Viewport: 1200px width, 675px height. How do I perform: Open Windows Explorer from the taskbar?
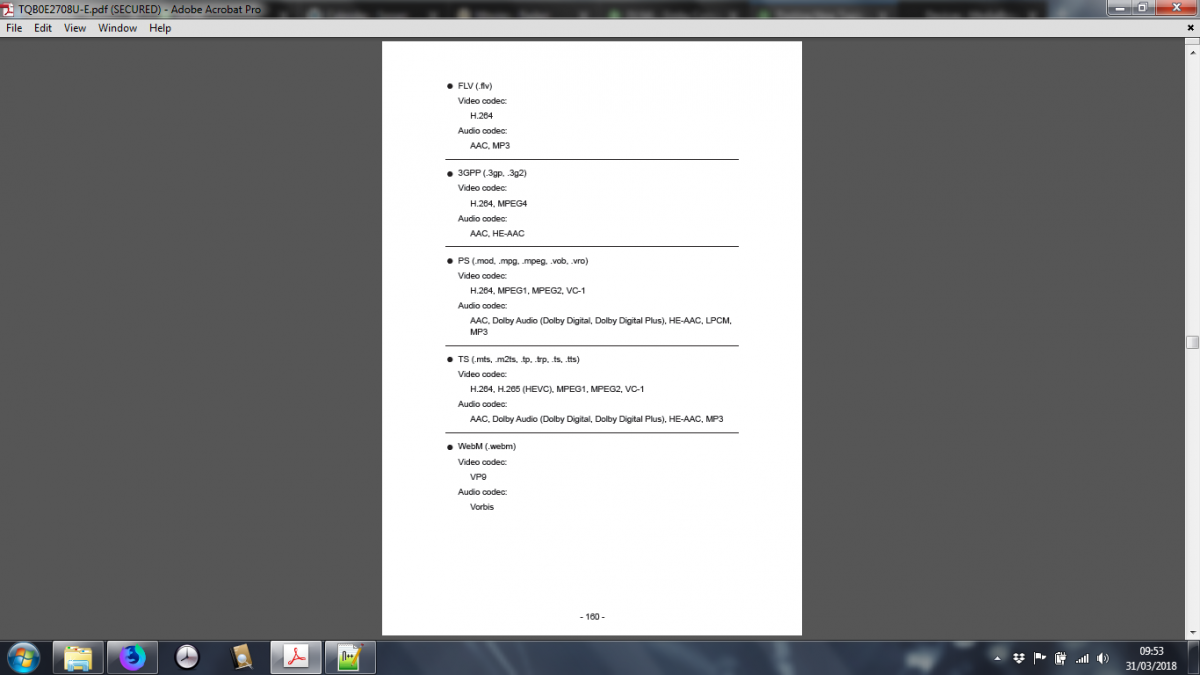(x=78, y=657)
